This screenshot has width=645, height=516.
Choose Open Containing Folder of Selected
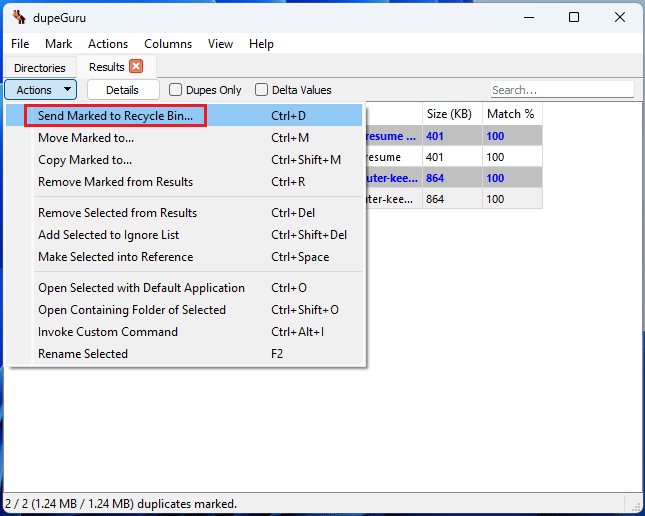point(184,309)
